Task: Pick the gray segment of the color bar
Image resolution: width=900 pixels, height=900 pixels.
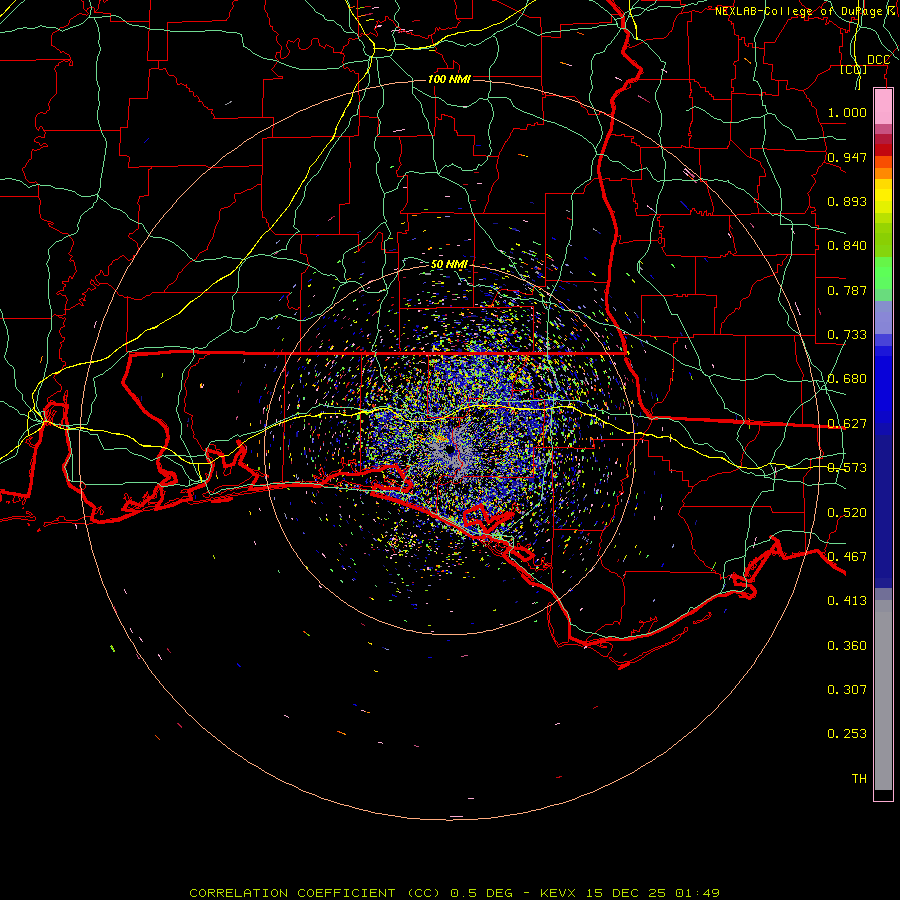Action: (x=883, y=695)
